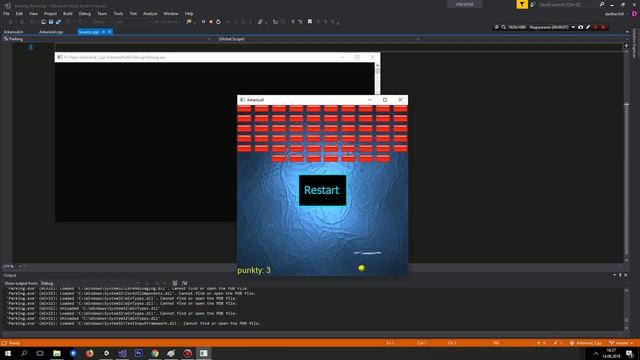Click the recorder pencil draw icon
Screen dimensions: 640x360
point(588,27)
